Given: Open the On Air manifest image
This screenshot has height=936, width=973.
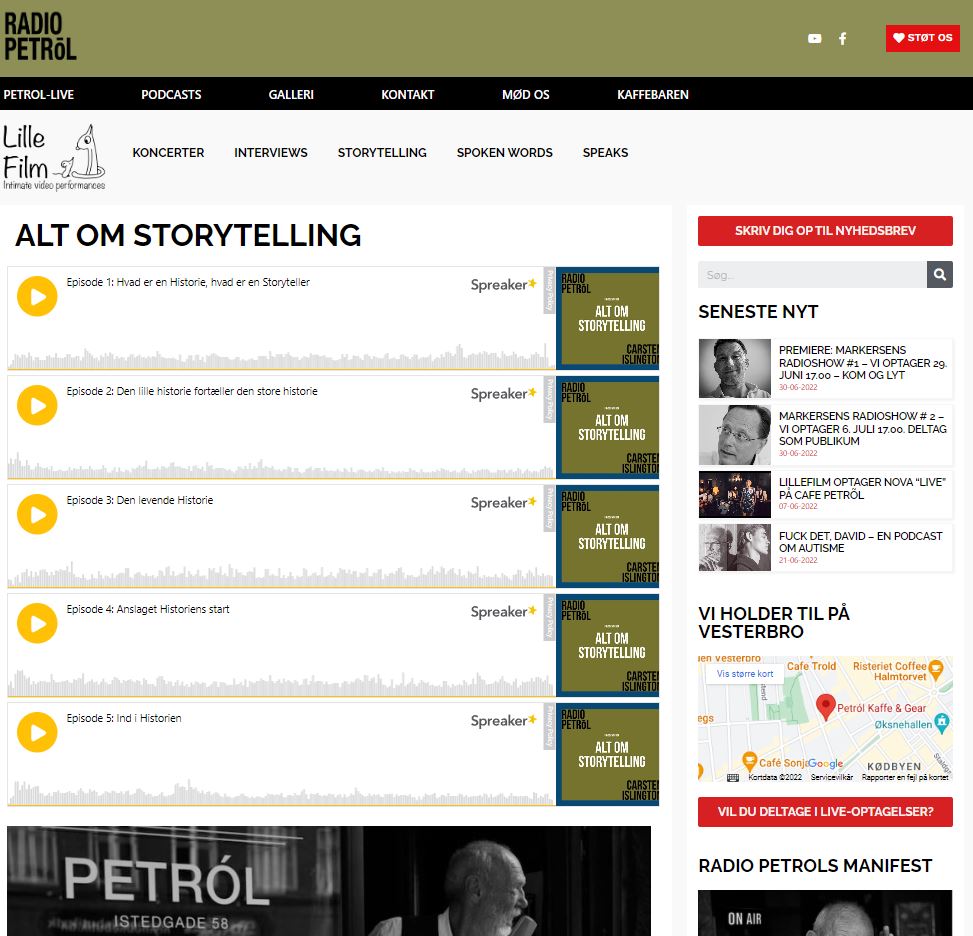Looking at the screenshot, I should tap(825, 913).
